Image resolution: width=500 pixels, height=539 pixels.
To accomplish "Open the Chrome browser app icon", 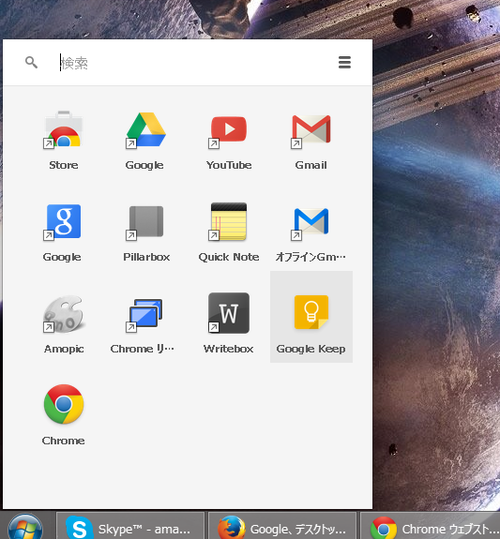I will coord(64,404).
